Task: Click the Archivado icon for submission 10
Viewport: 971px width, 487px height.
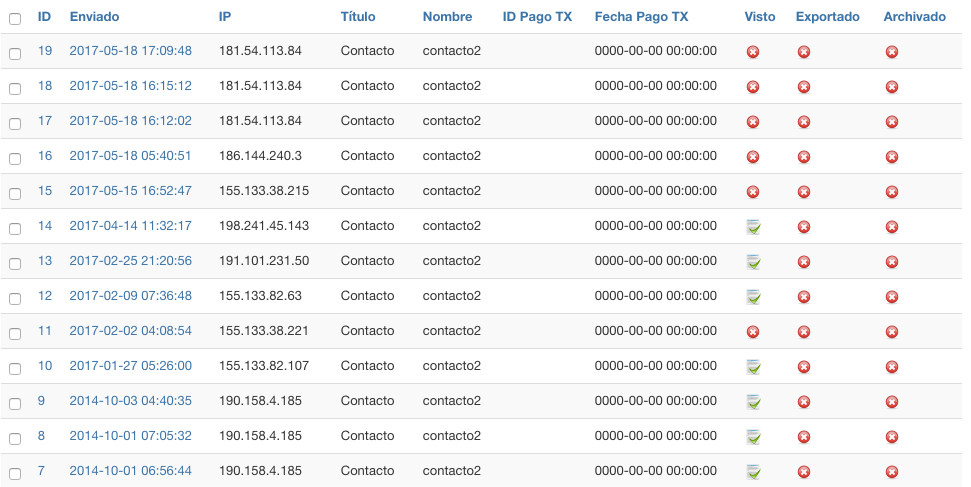Action: [x=892, y=367]
